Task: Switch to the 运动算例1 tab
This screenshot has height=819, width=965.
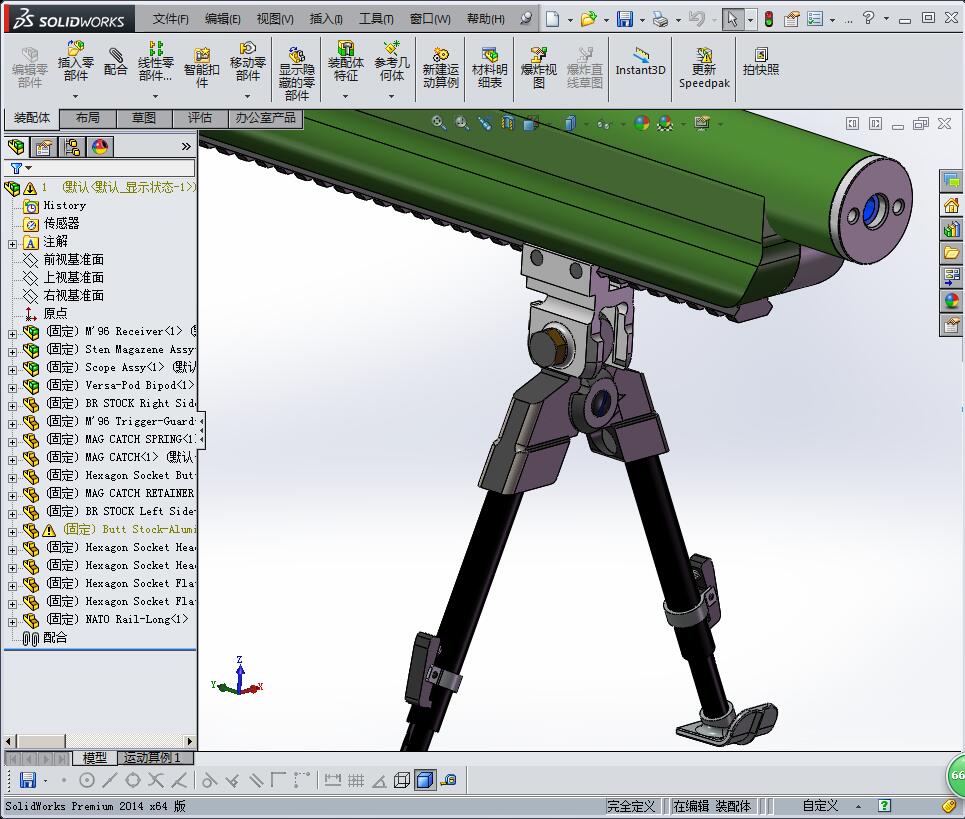Action: [x=149, y=758]
